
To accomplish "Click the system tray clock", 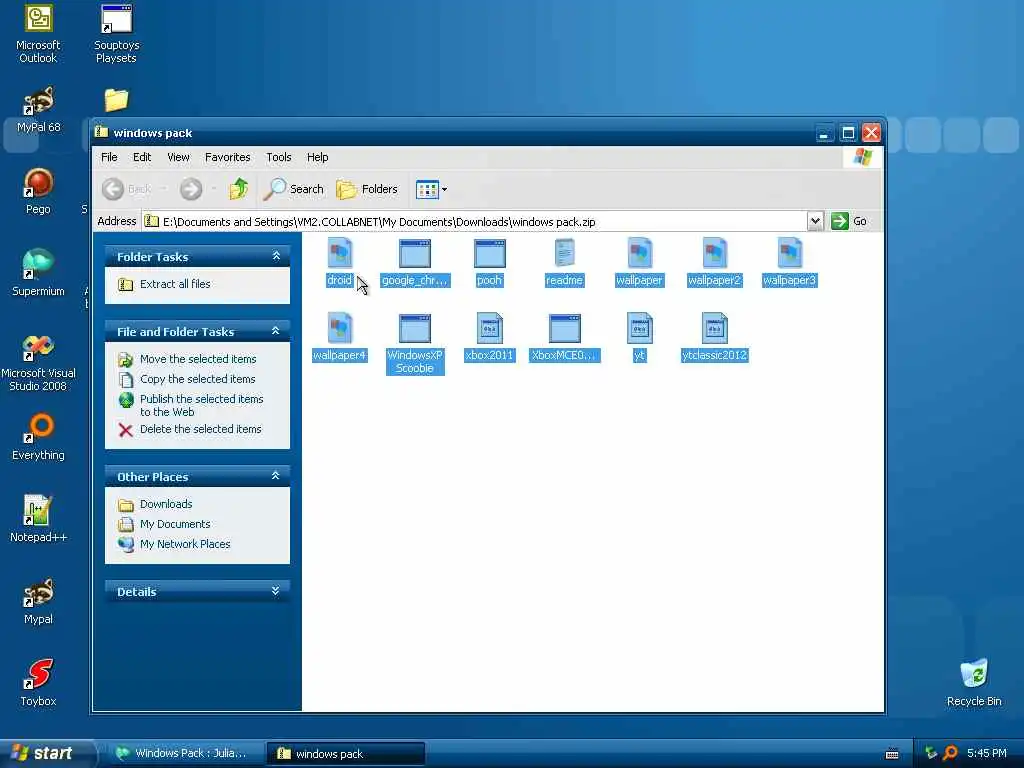I will click(x=986, y=753).
